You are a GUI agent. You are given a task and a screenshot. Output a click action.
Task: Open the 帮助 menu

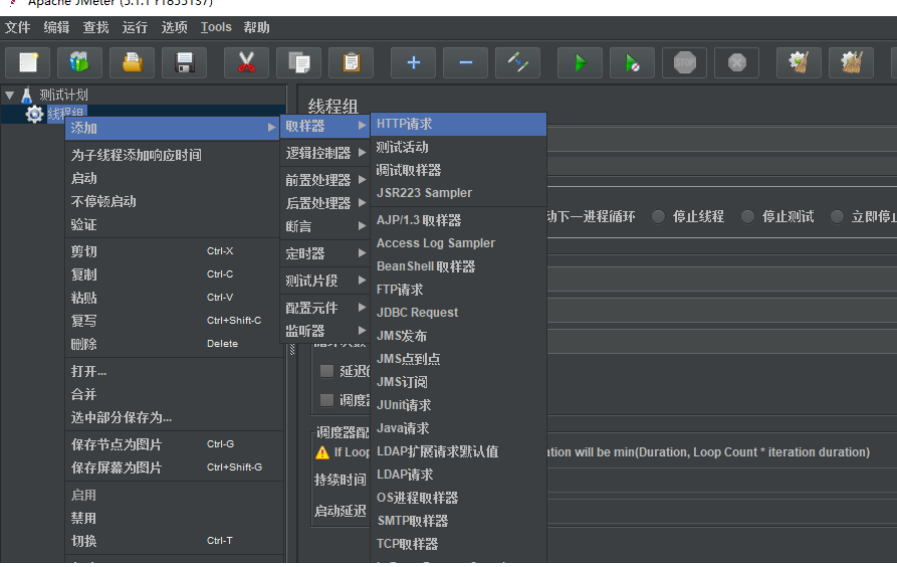tap(256, 27)
